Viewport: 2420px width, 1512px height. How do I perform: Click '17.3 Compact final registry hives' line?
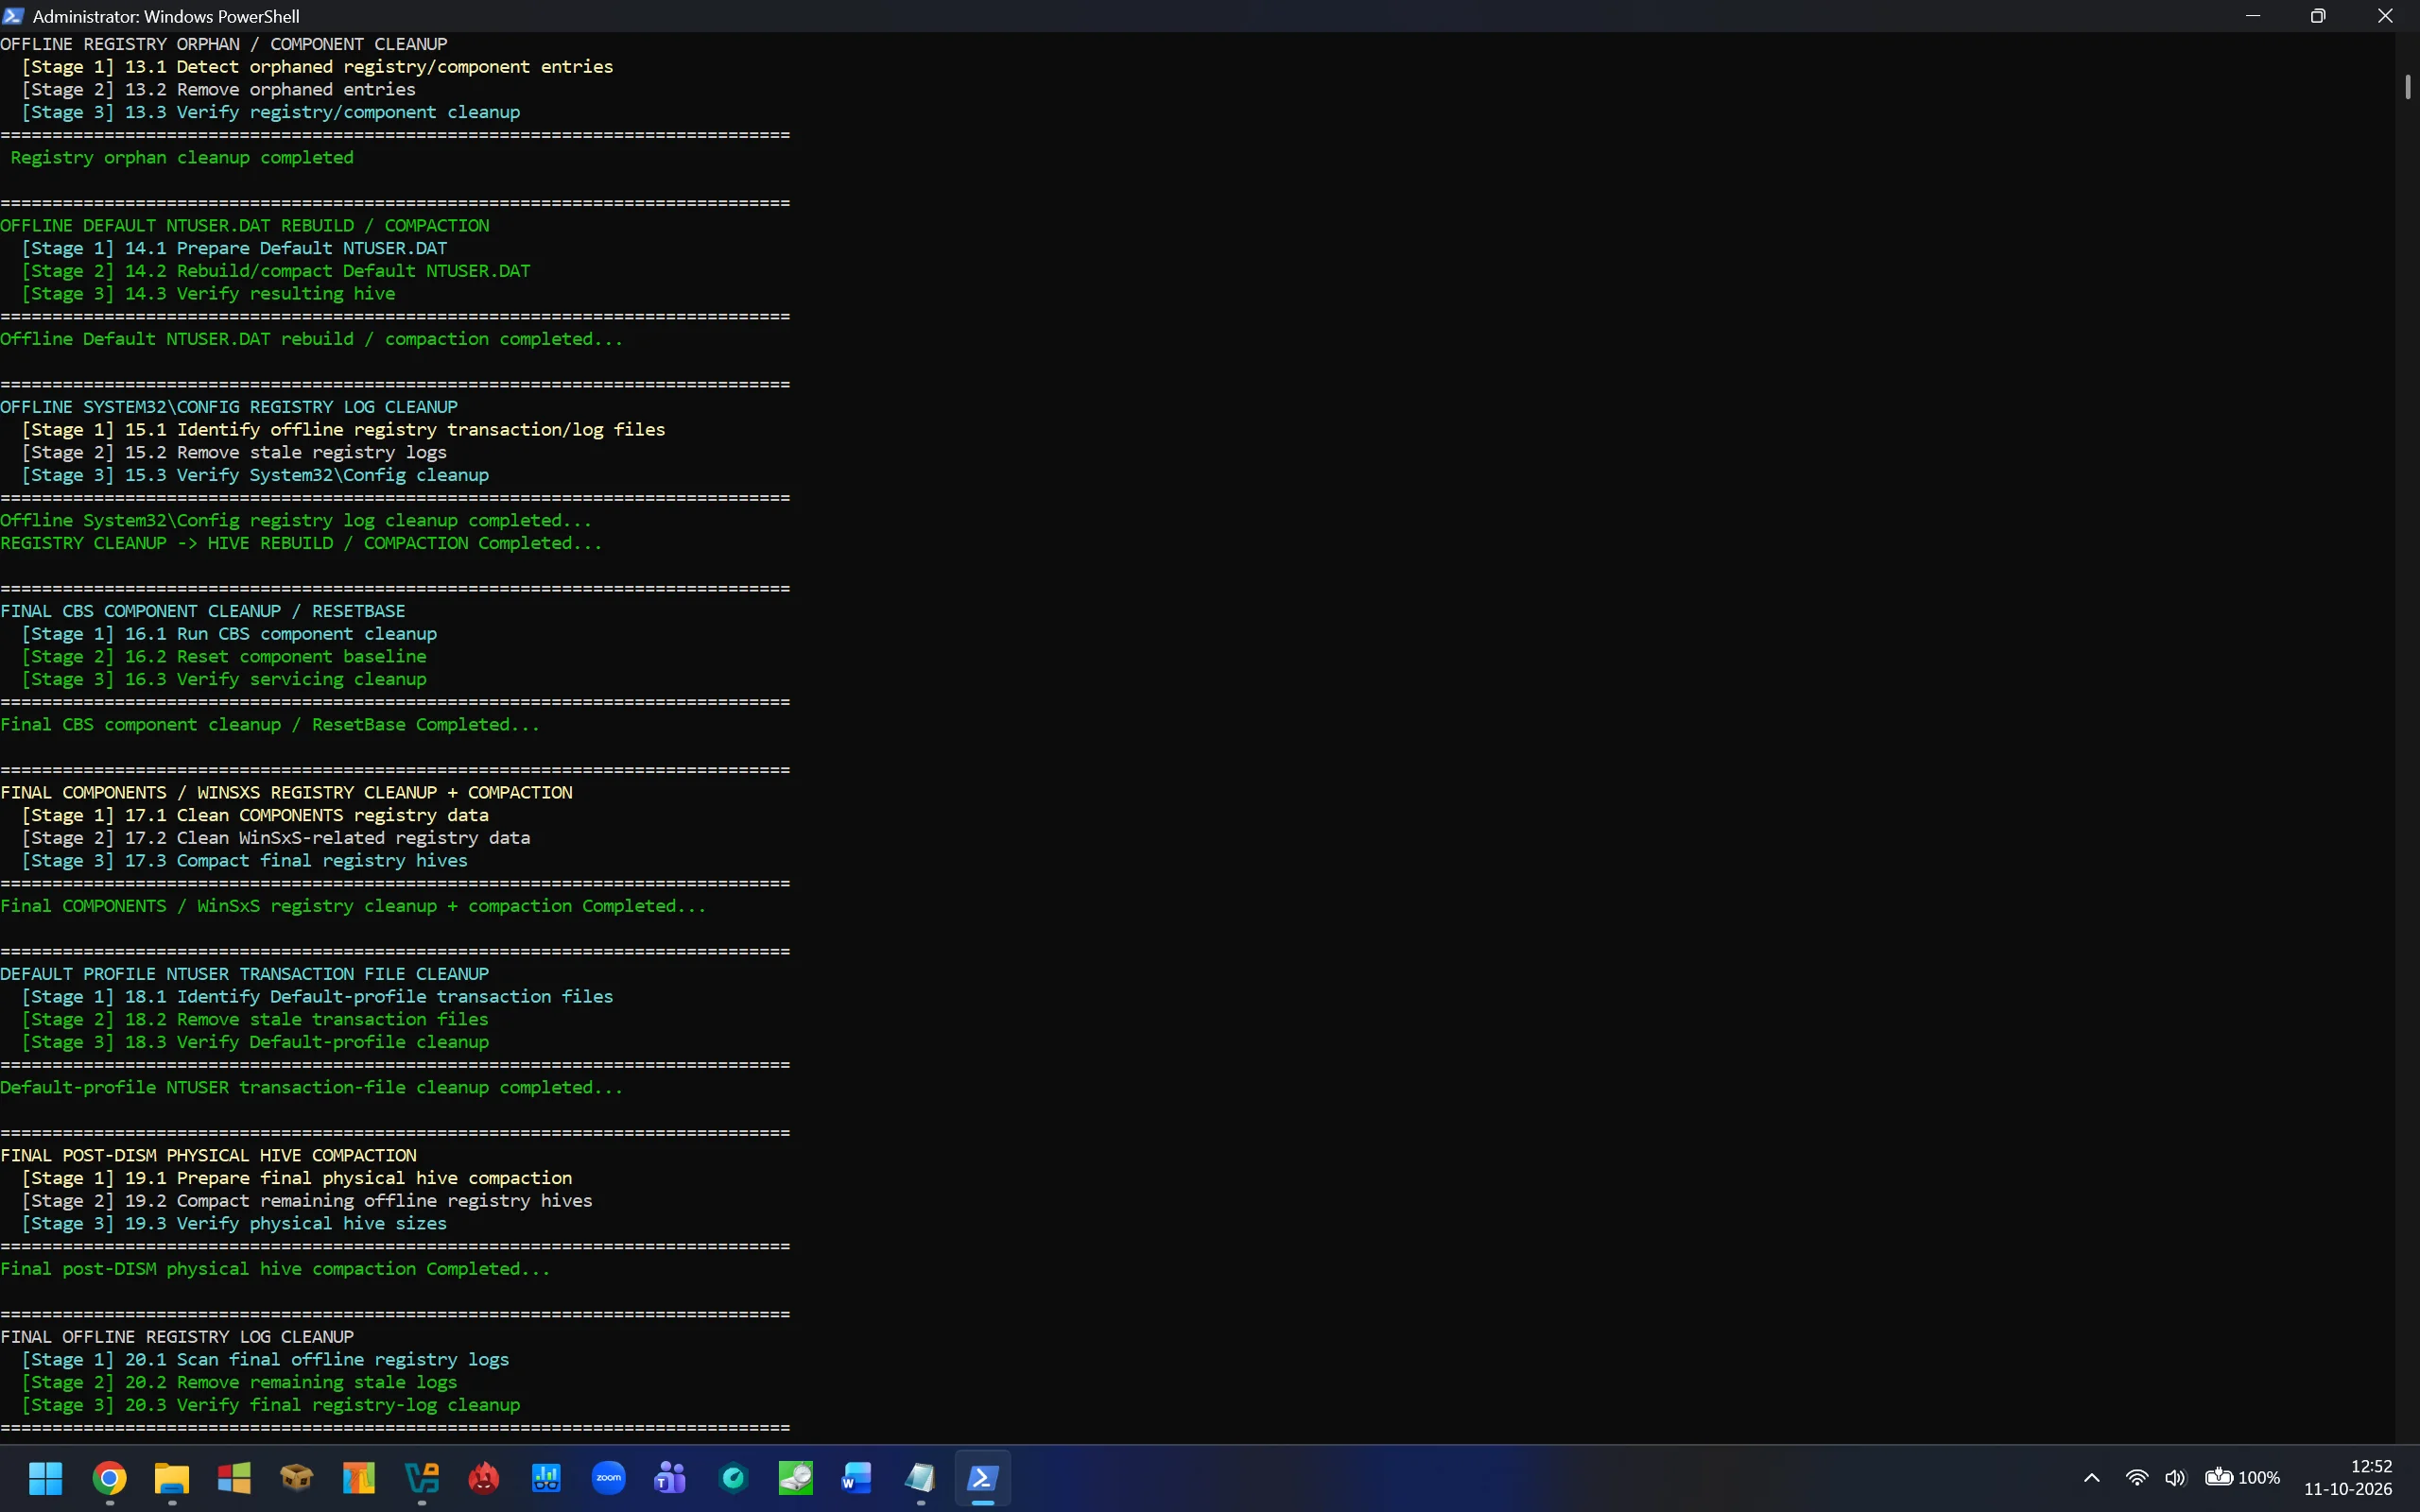(245, 860)
